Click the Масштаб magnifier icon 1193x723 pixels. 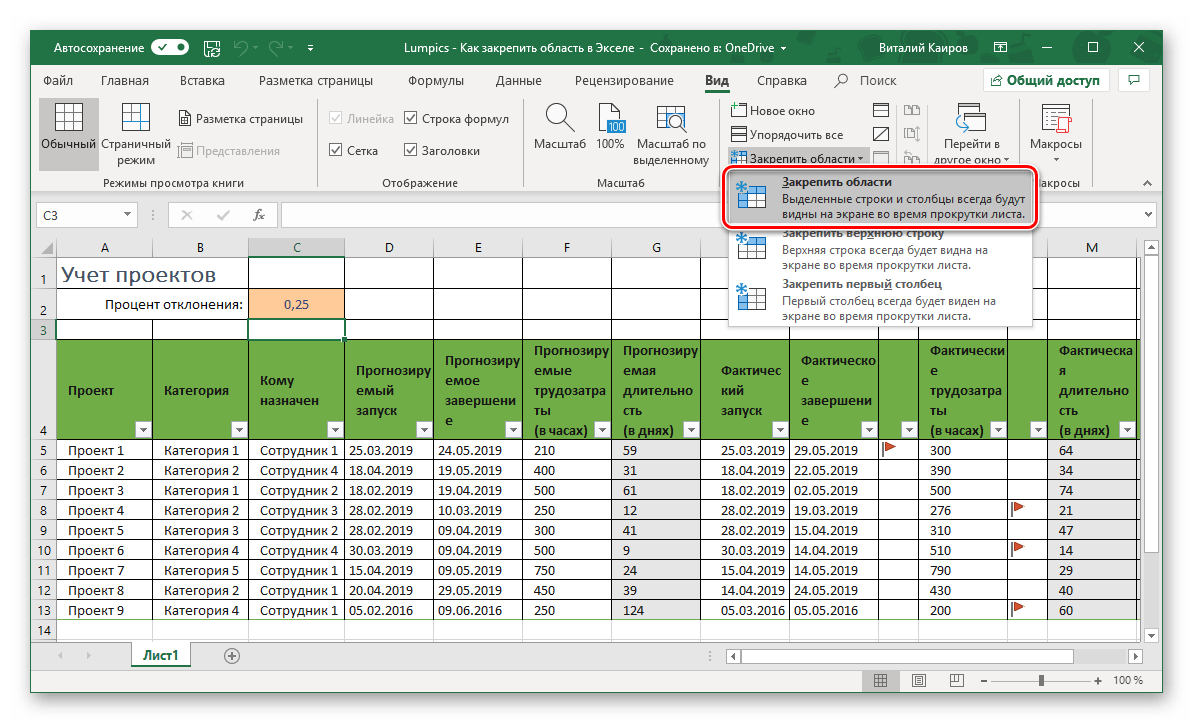pyautogui.click(x=559, y=118)
